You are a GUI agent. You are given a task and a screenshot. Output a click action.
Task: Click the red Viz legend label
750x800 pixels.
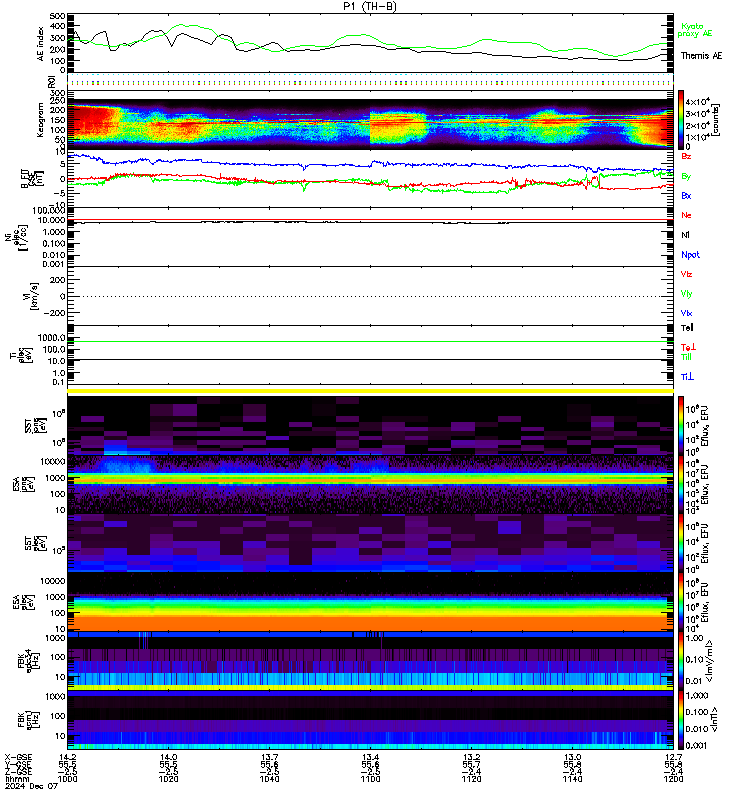(x=686, y=274)
